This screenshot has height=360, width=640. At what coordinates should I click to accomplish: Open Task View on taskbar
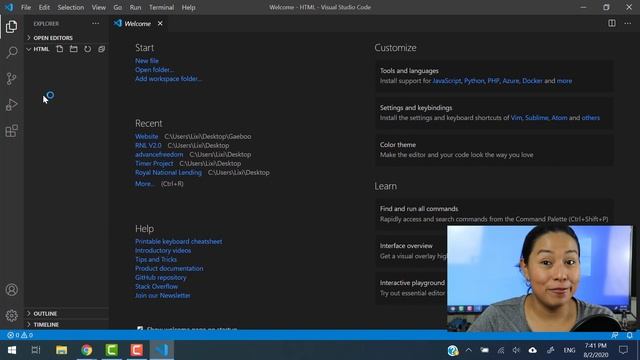36,350
